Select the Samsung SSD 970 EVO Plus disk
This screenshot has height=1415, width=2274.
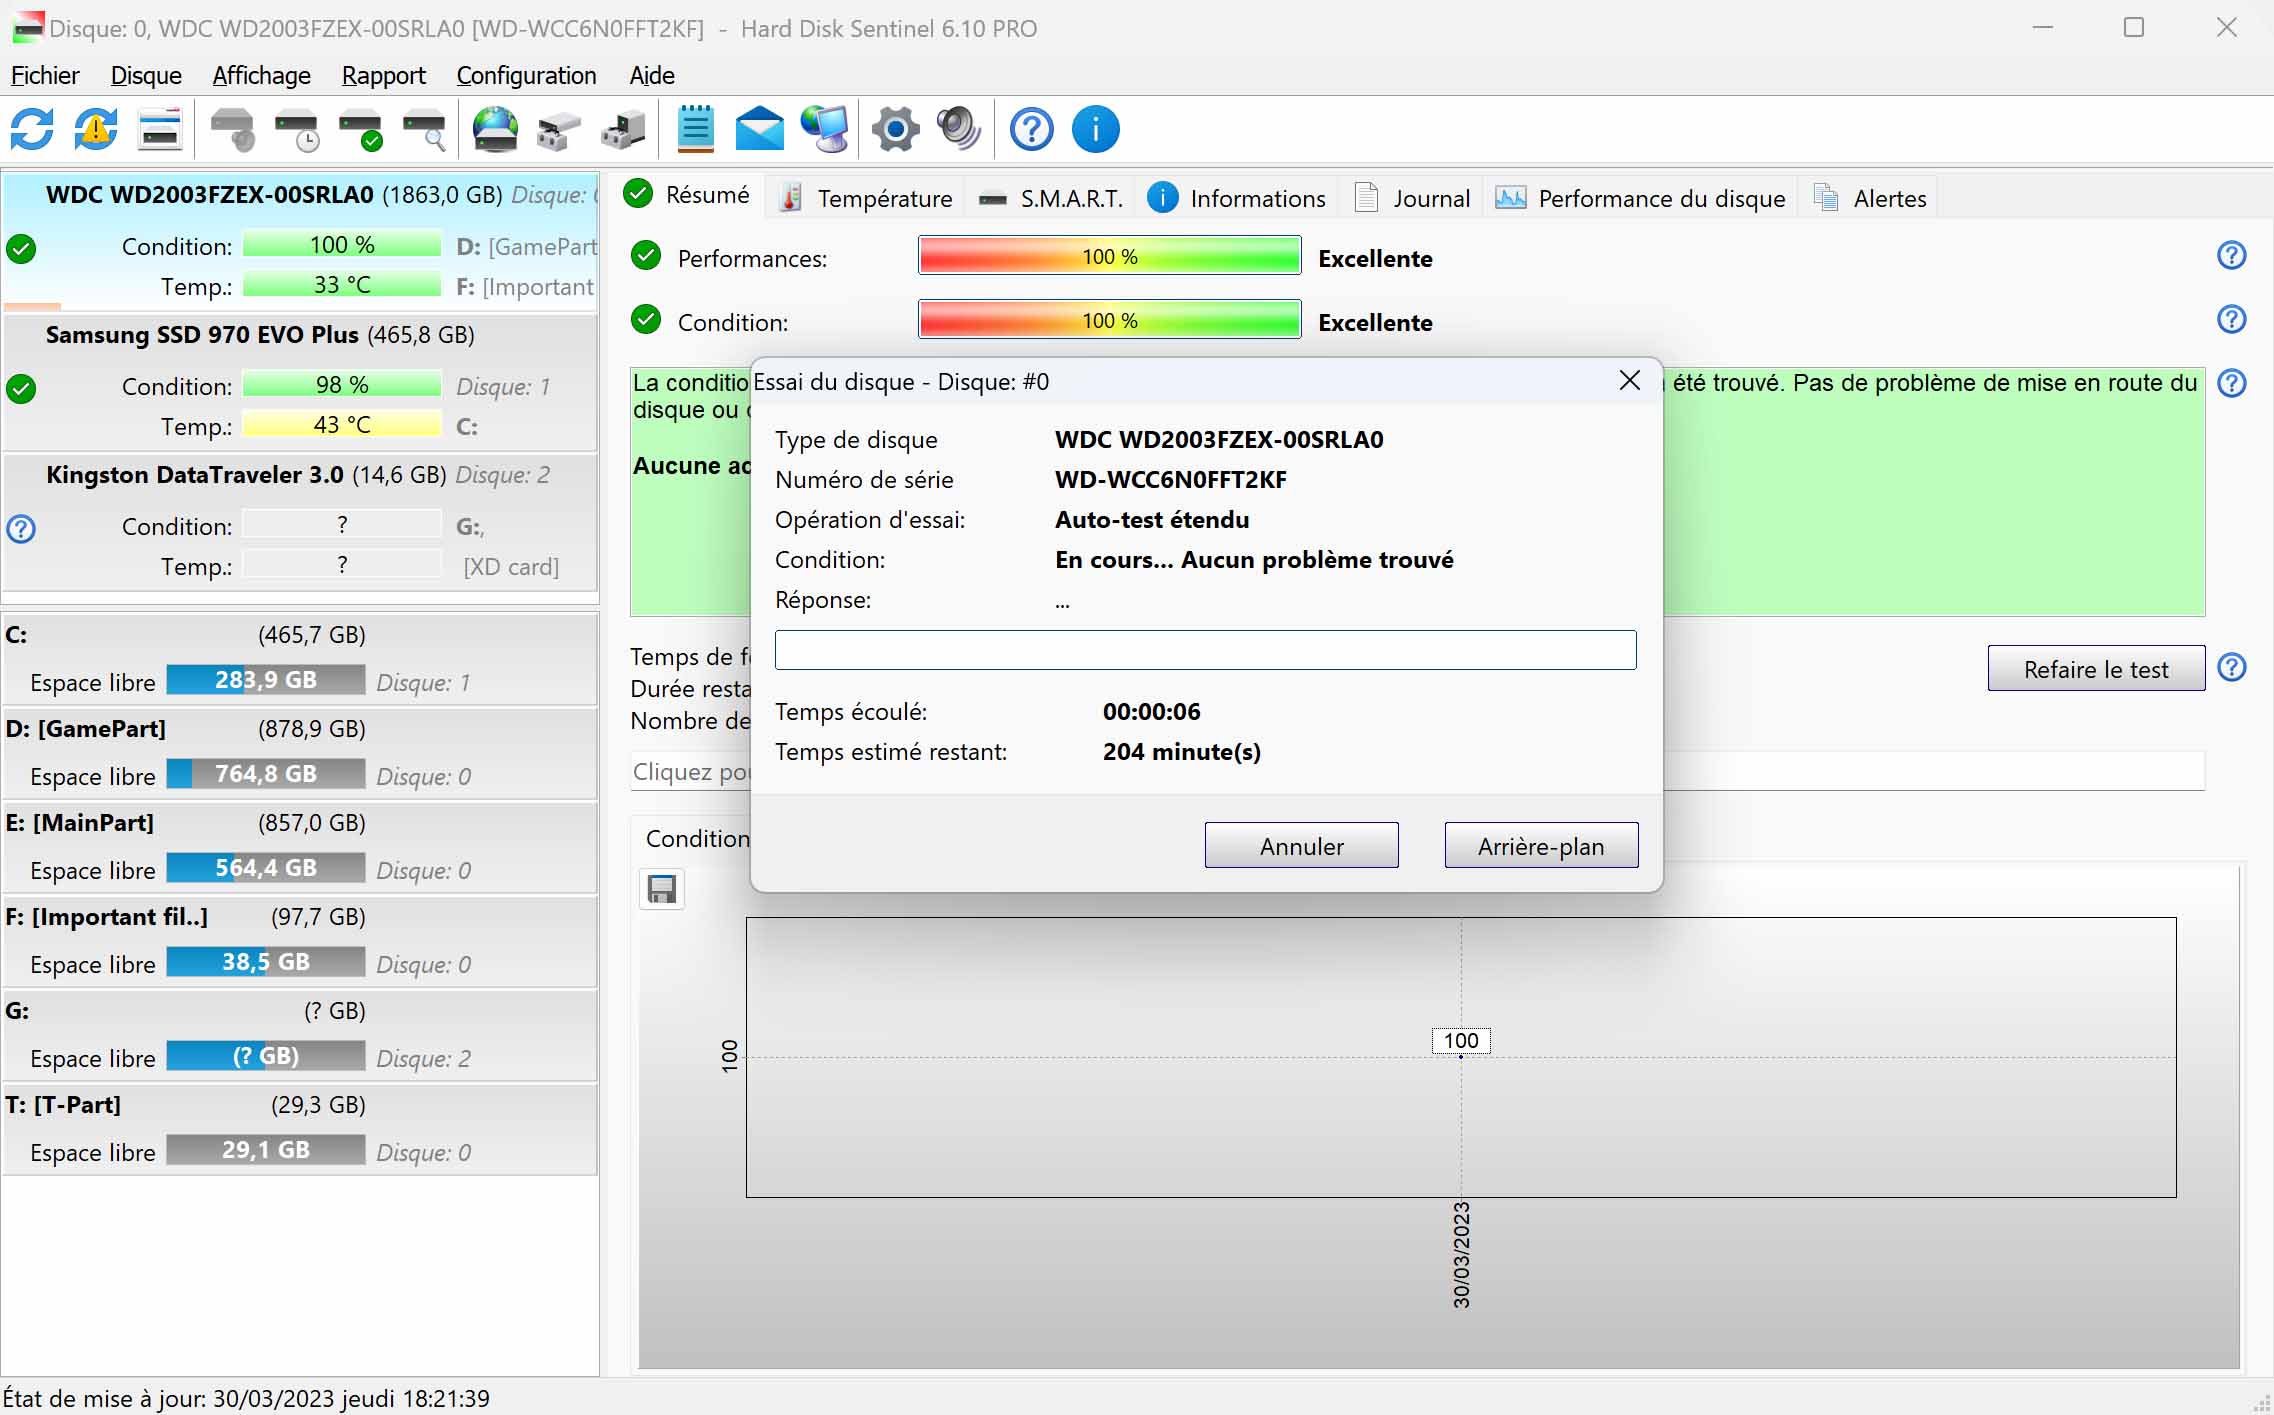(300, 382)
